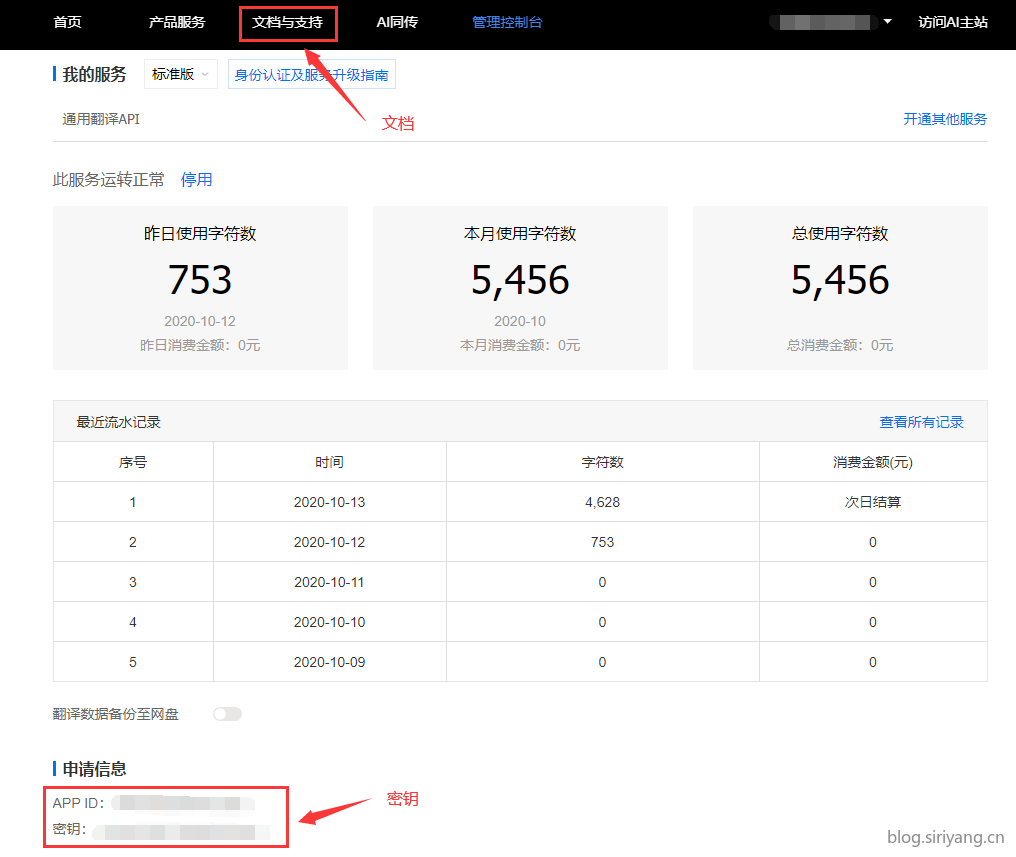1016x857 pixels.
Task: Click the 昨日使用字符数 statistics card
Action: [200, 288]
